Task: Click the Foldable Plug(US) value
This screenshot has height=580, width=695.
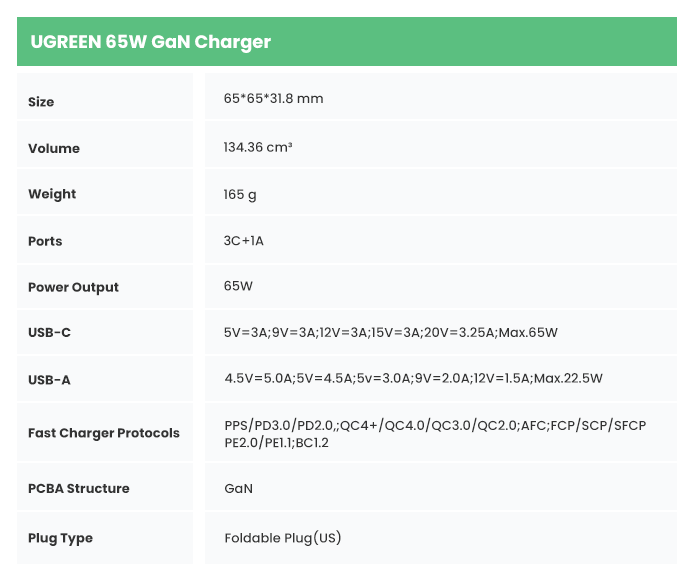Action: click(283, 538)
